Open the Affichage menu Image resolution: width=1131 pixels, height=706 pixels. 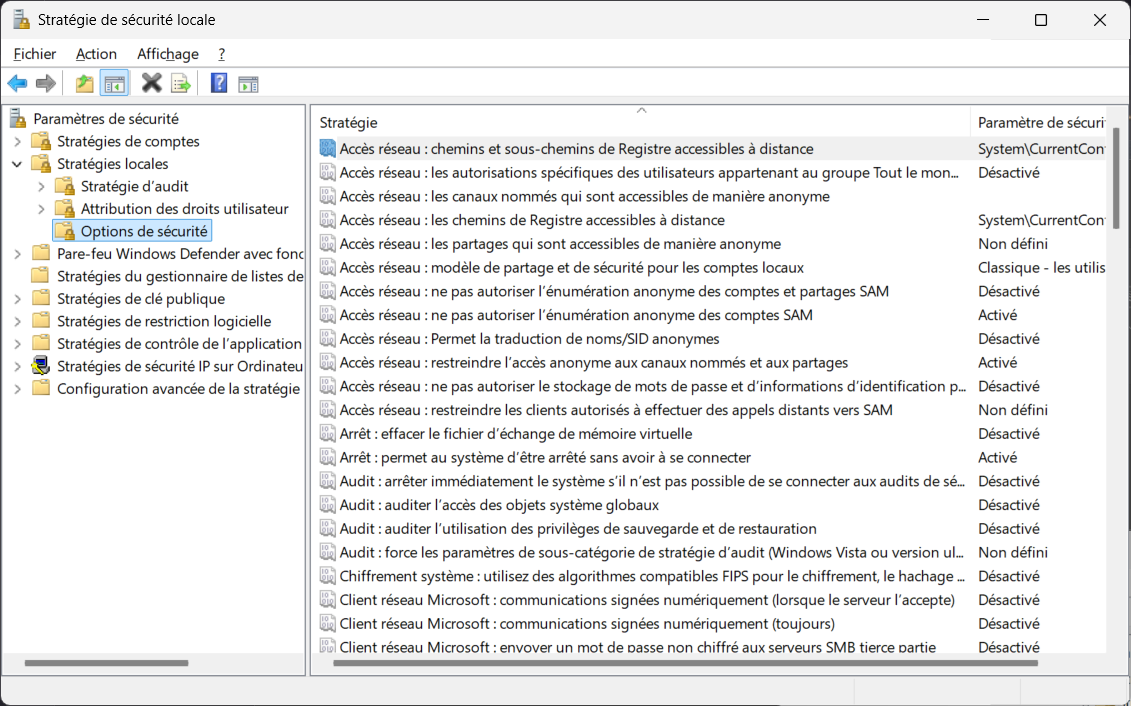[167, 54]
